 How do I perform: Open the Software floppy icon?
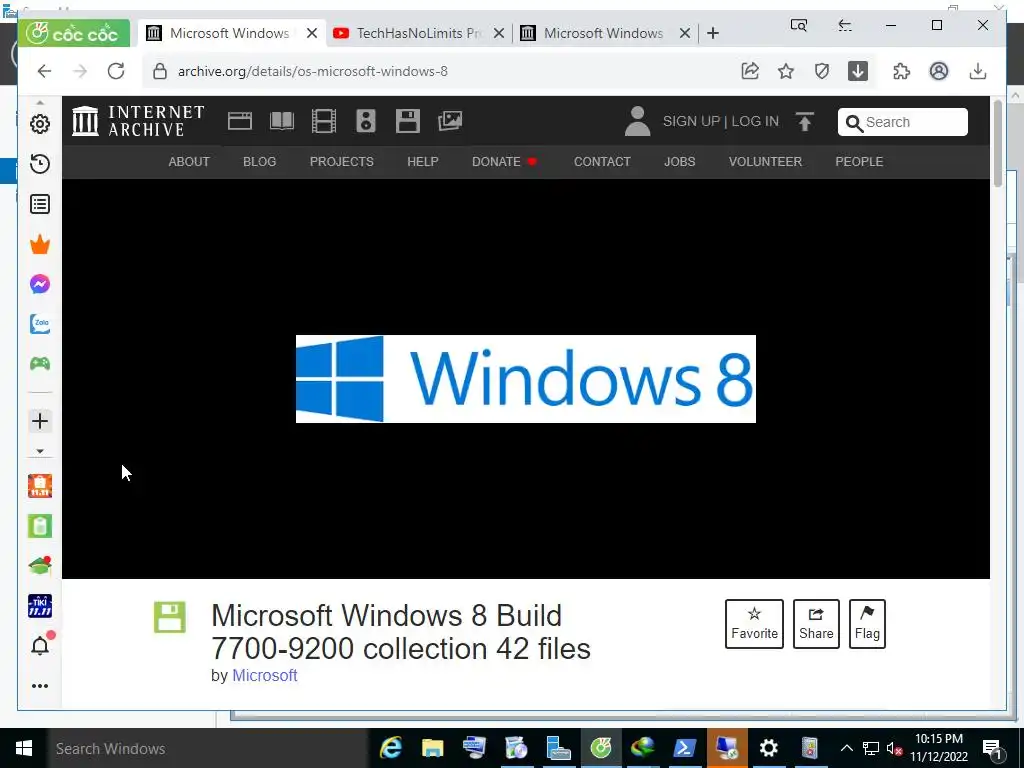408,121
